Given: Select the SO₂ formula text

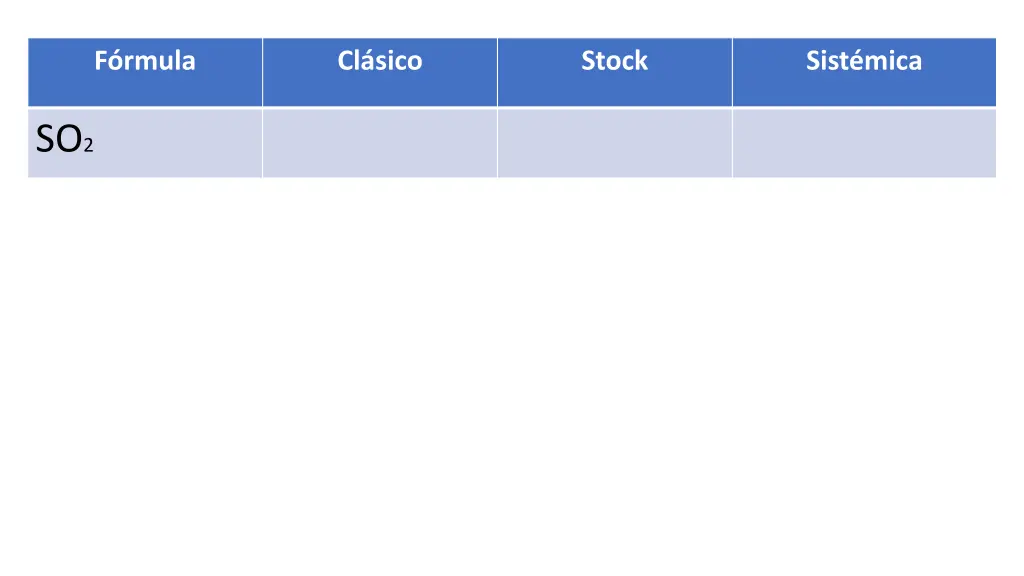Looking at the screenshot, I should coord(65,139).
